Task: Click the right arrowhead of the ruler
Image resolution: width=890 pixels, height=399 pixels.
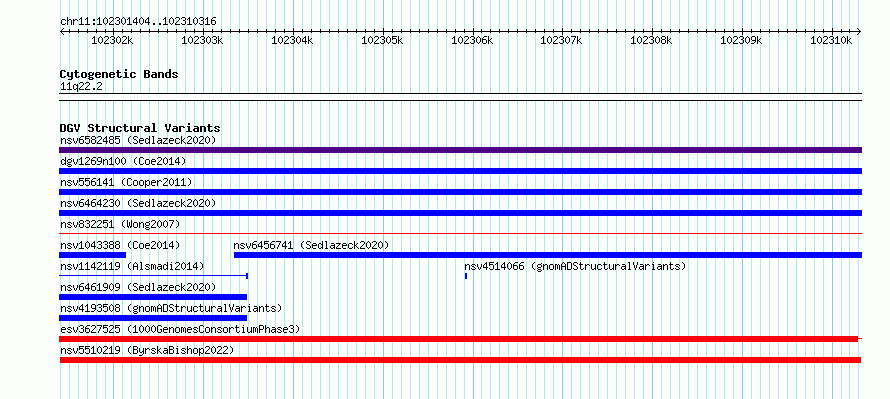Action: point(859,32)
